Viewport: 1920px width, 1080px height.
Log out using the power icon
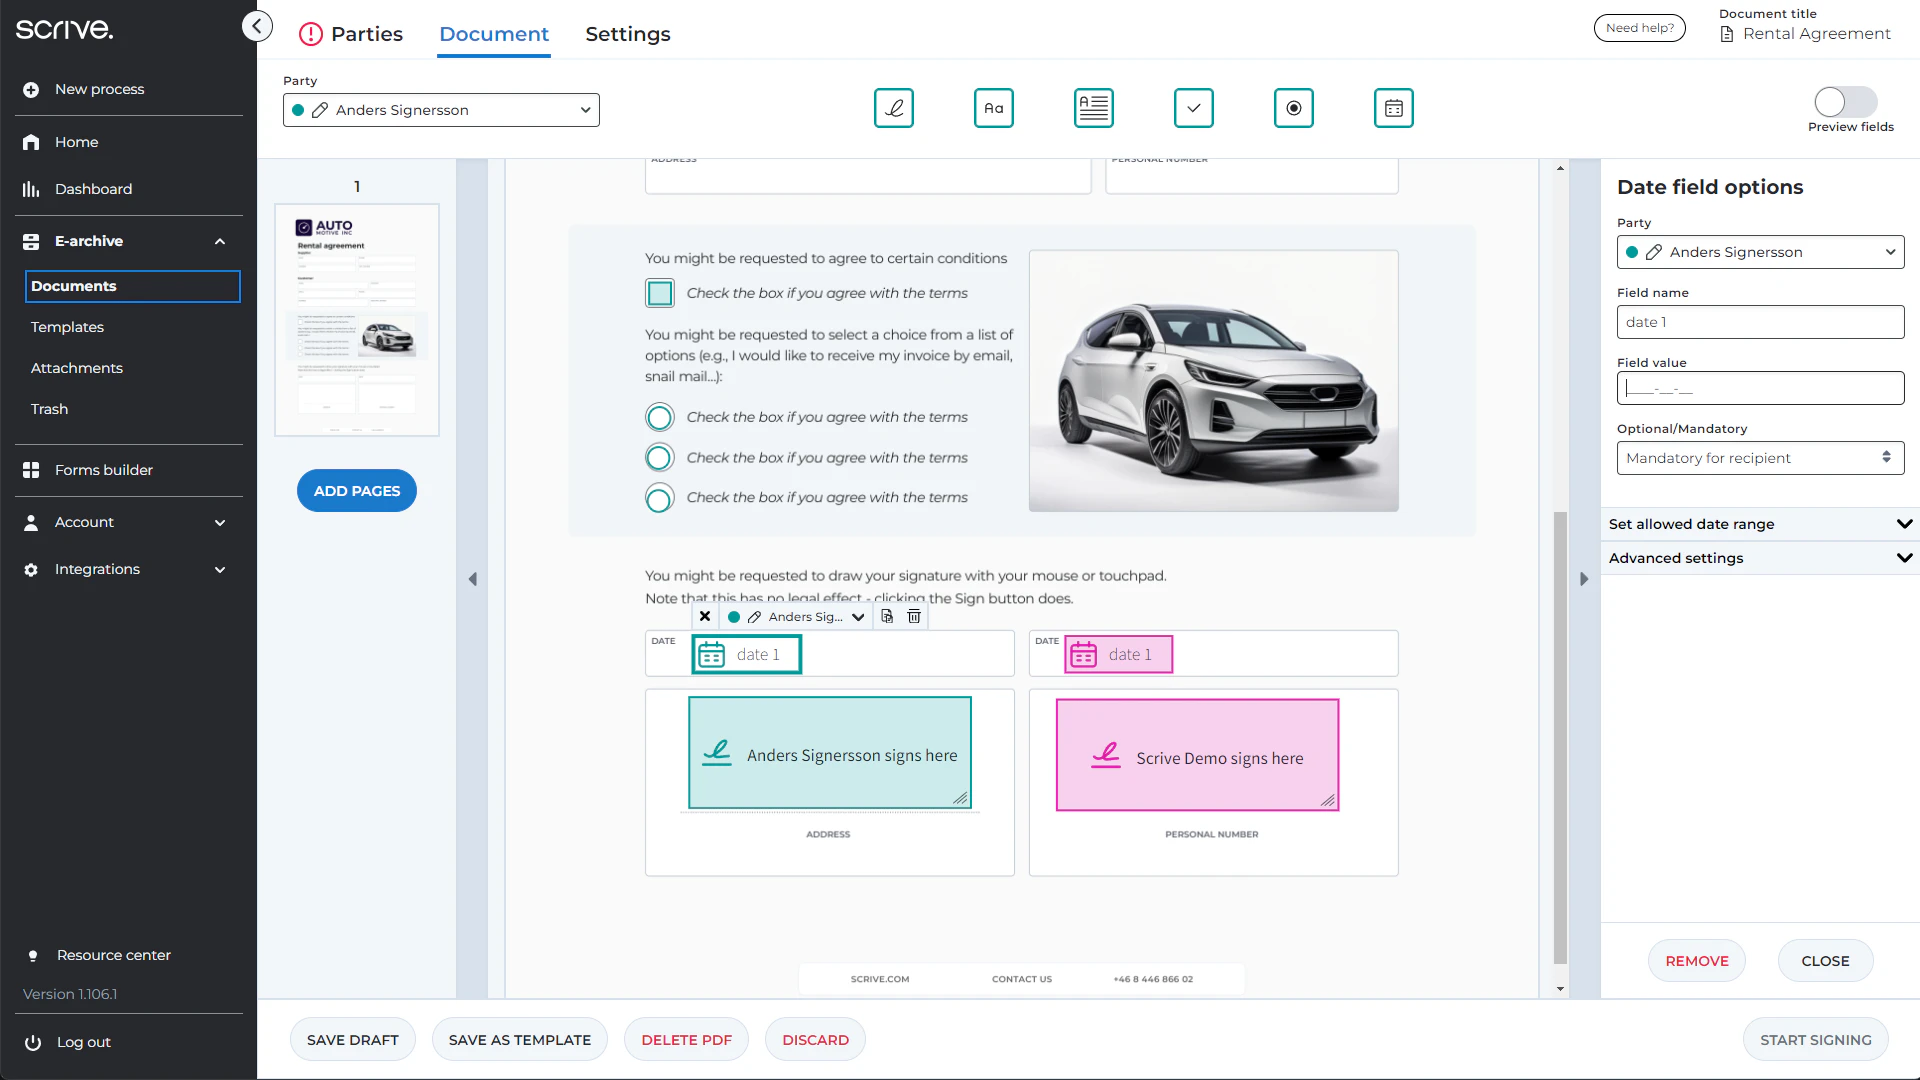click(x=33, y=1042)
